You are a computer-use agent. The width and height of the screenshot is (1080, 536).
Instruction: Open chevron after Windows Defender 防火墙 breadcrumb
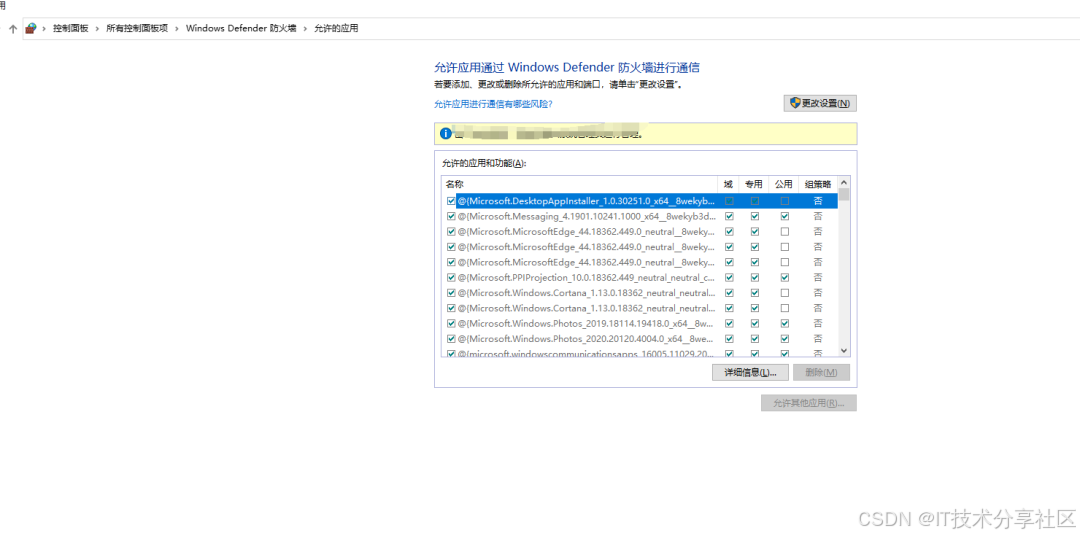click(x=306, y=29)
